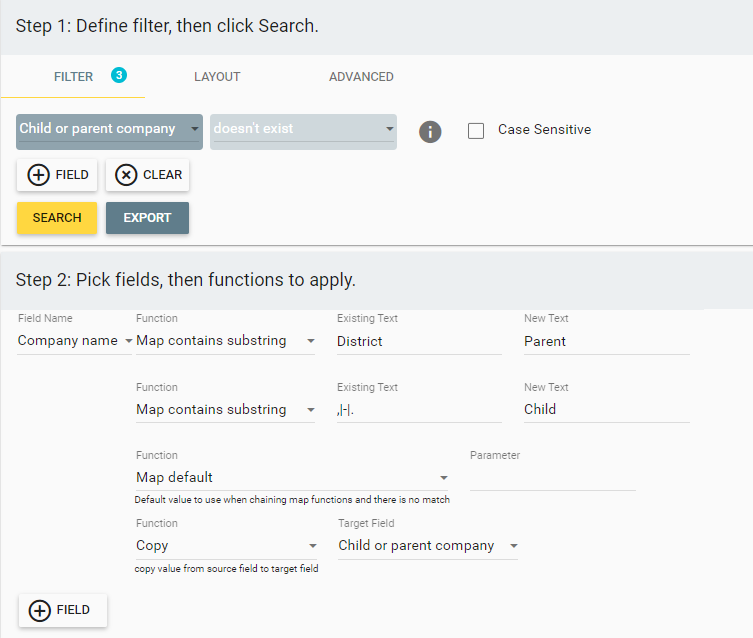Click the filter count badge showing 3
The width and height of the screenshot is (753, 638).
point(119,75)
